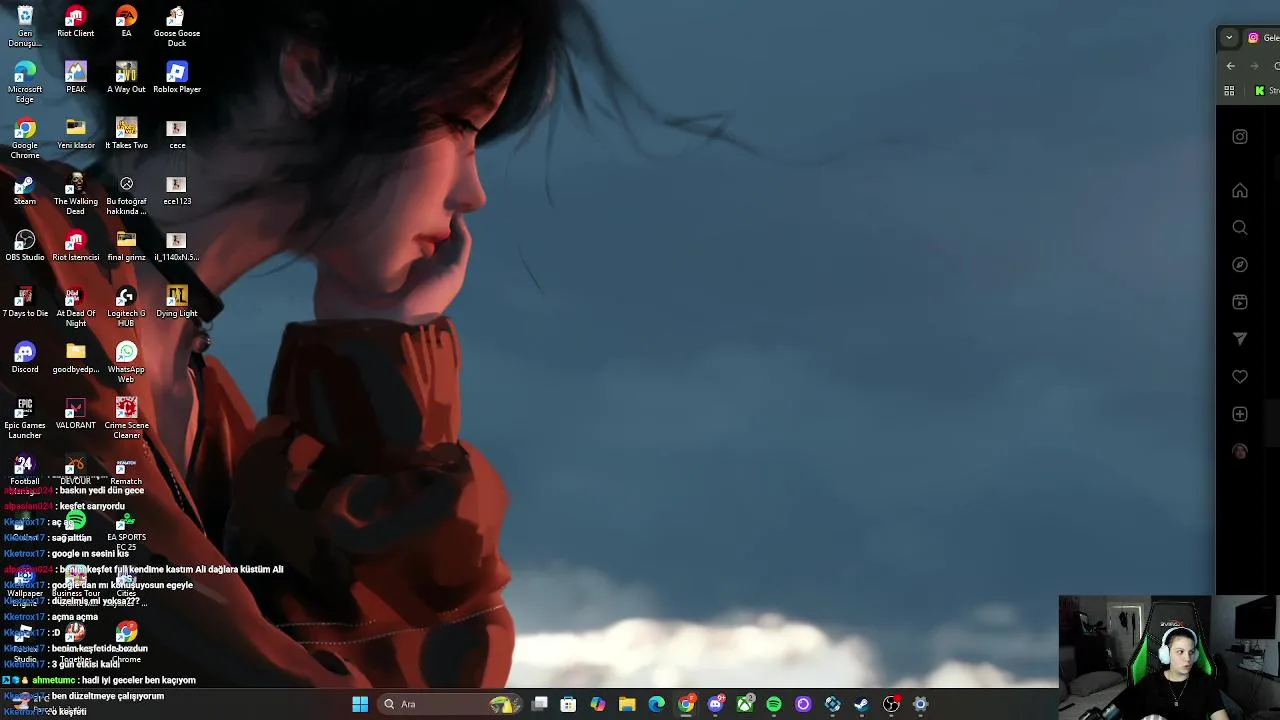This screenshot has width=1280, height=720.
Task: Select the Rematch desktop shortcut
Action: tap(126, 470)
